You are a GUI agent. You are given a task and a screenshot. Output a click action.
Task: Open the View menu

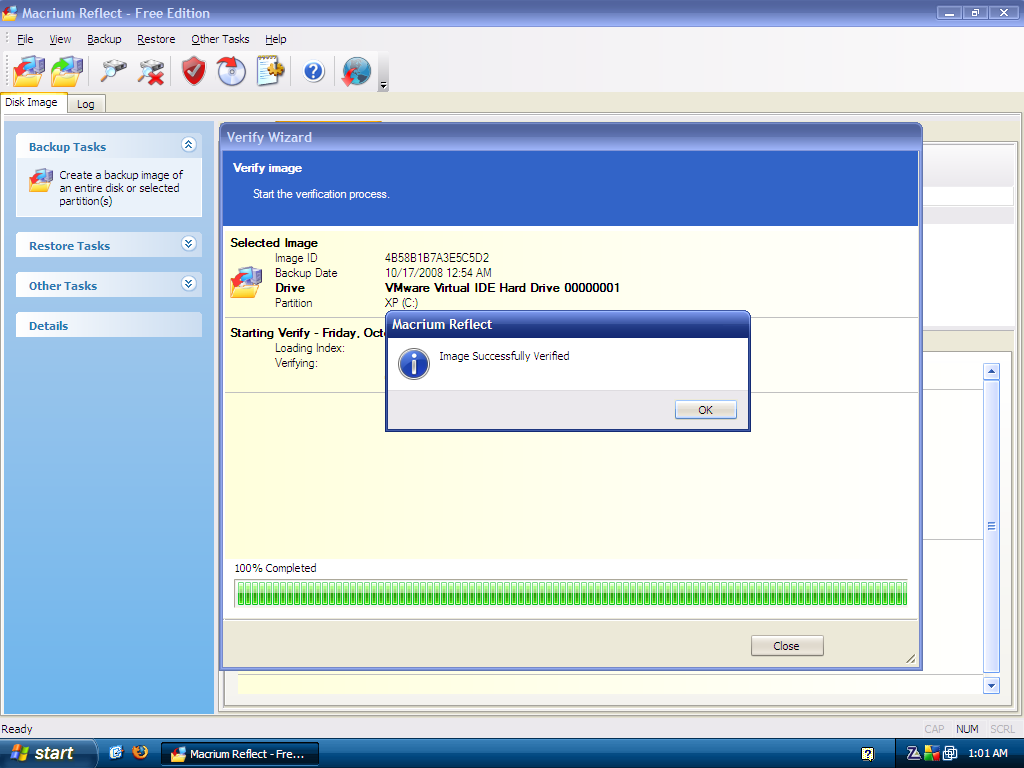(60, 39)
